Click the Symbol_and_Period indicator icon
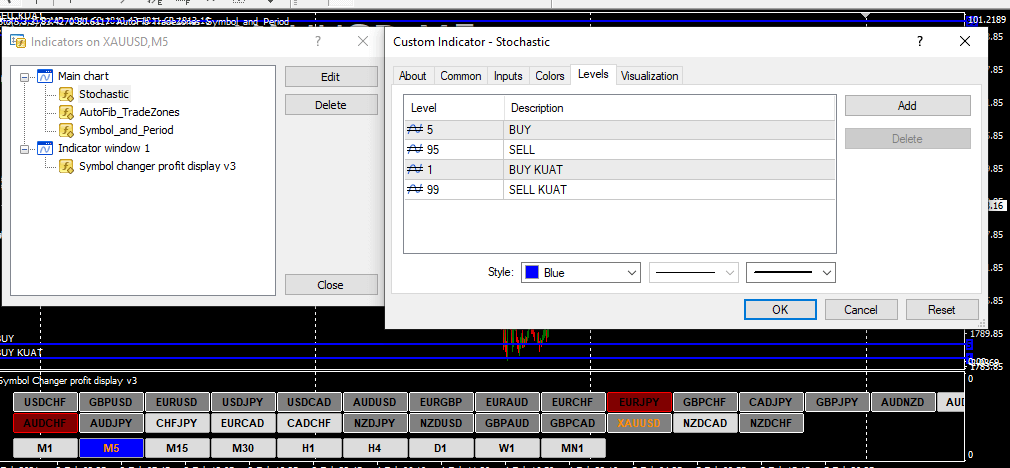 coord(66,130)
